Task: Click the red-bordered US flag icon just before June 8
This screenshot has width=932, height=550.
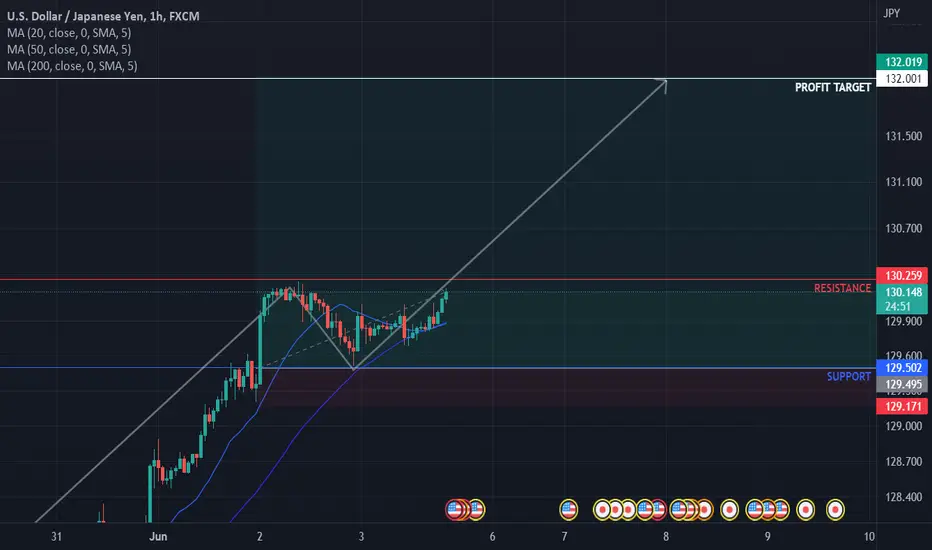Action: [x=659, y=510]
